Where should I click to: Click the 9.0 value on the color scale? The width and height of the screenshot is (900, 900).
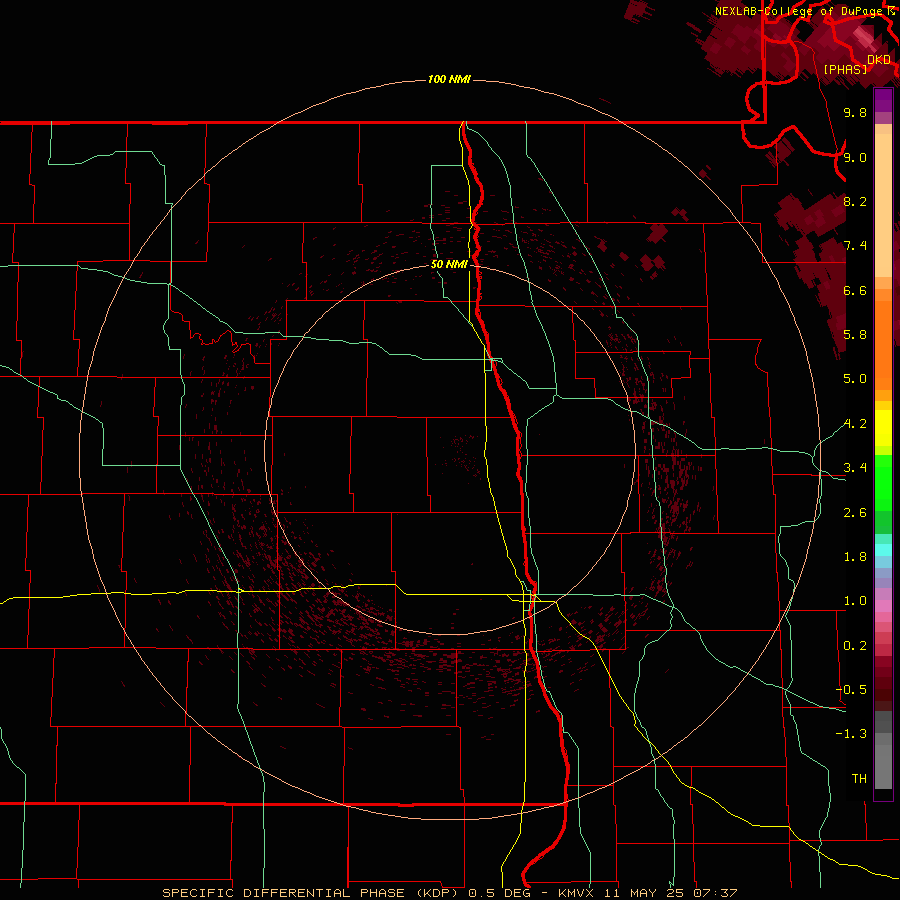[855, 157]
